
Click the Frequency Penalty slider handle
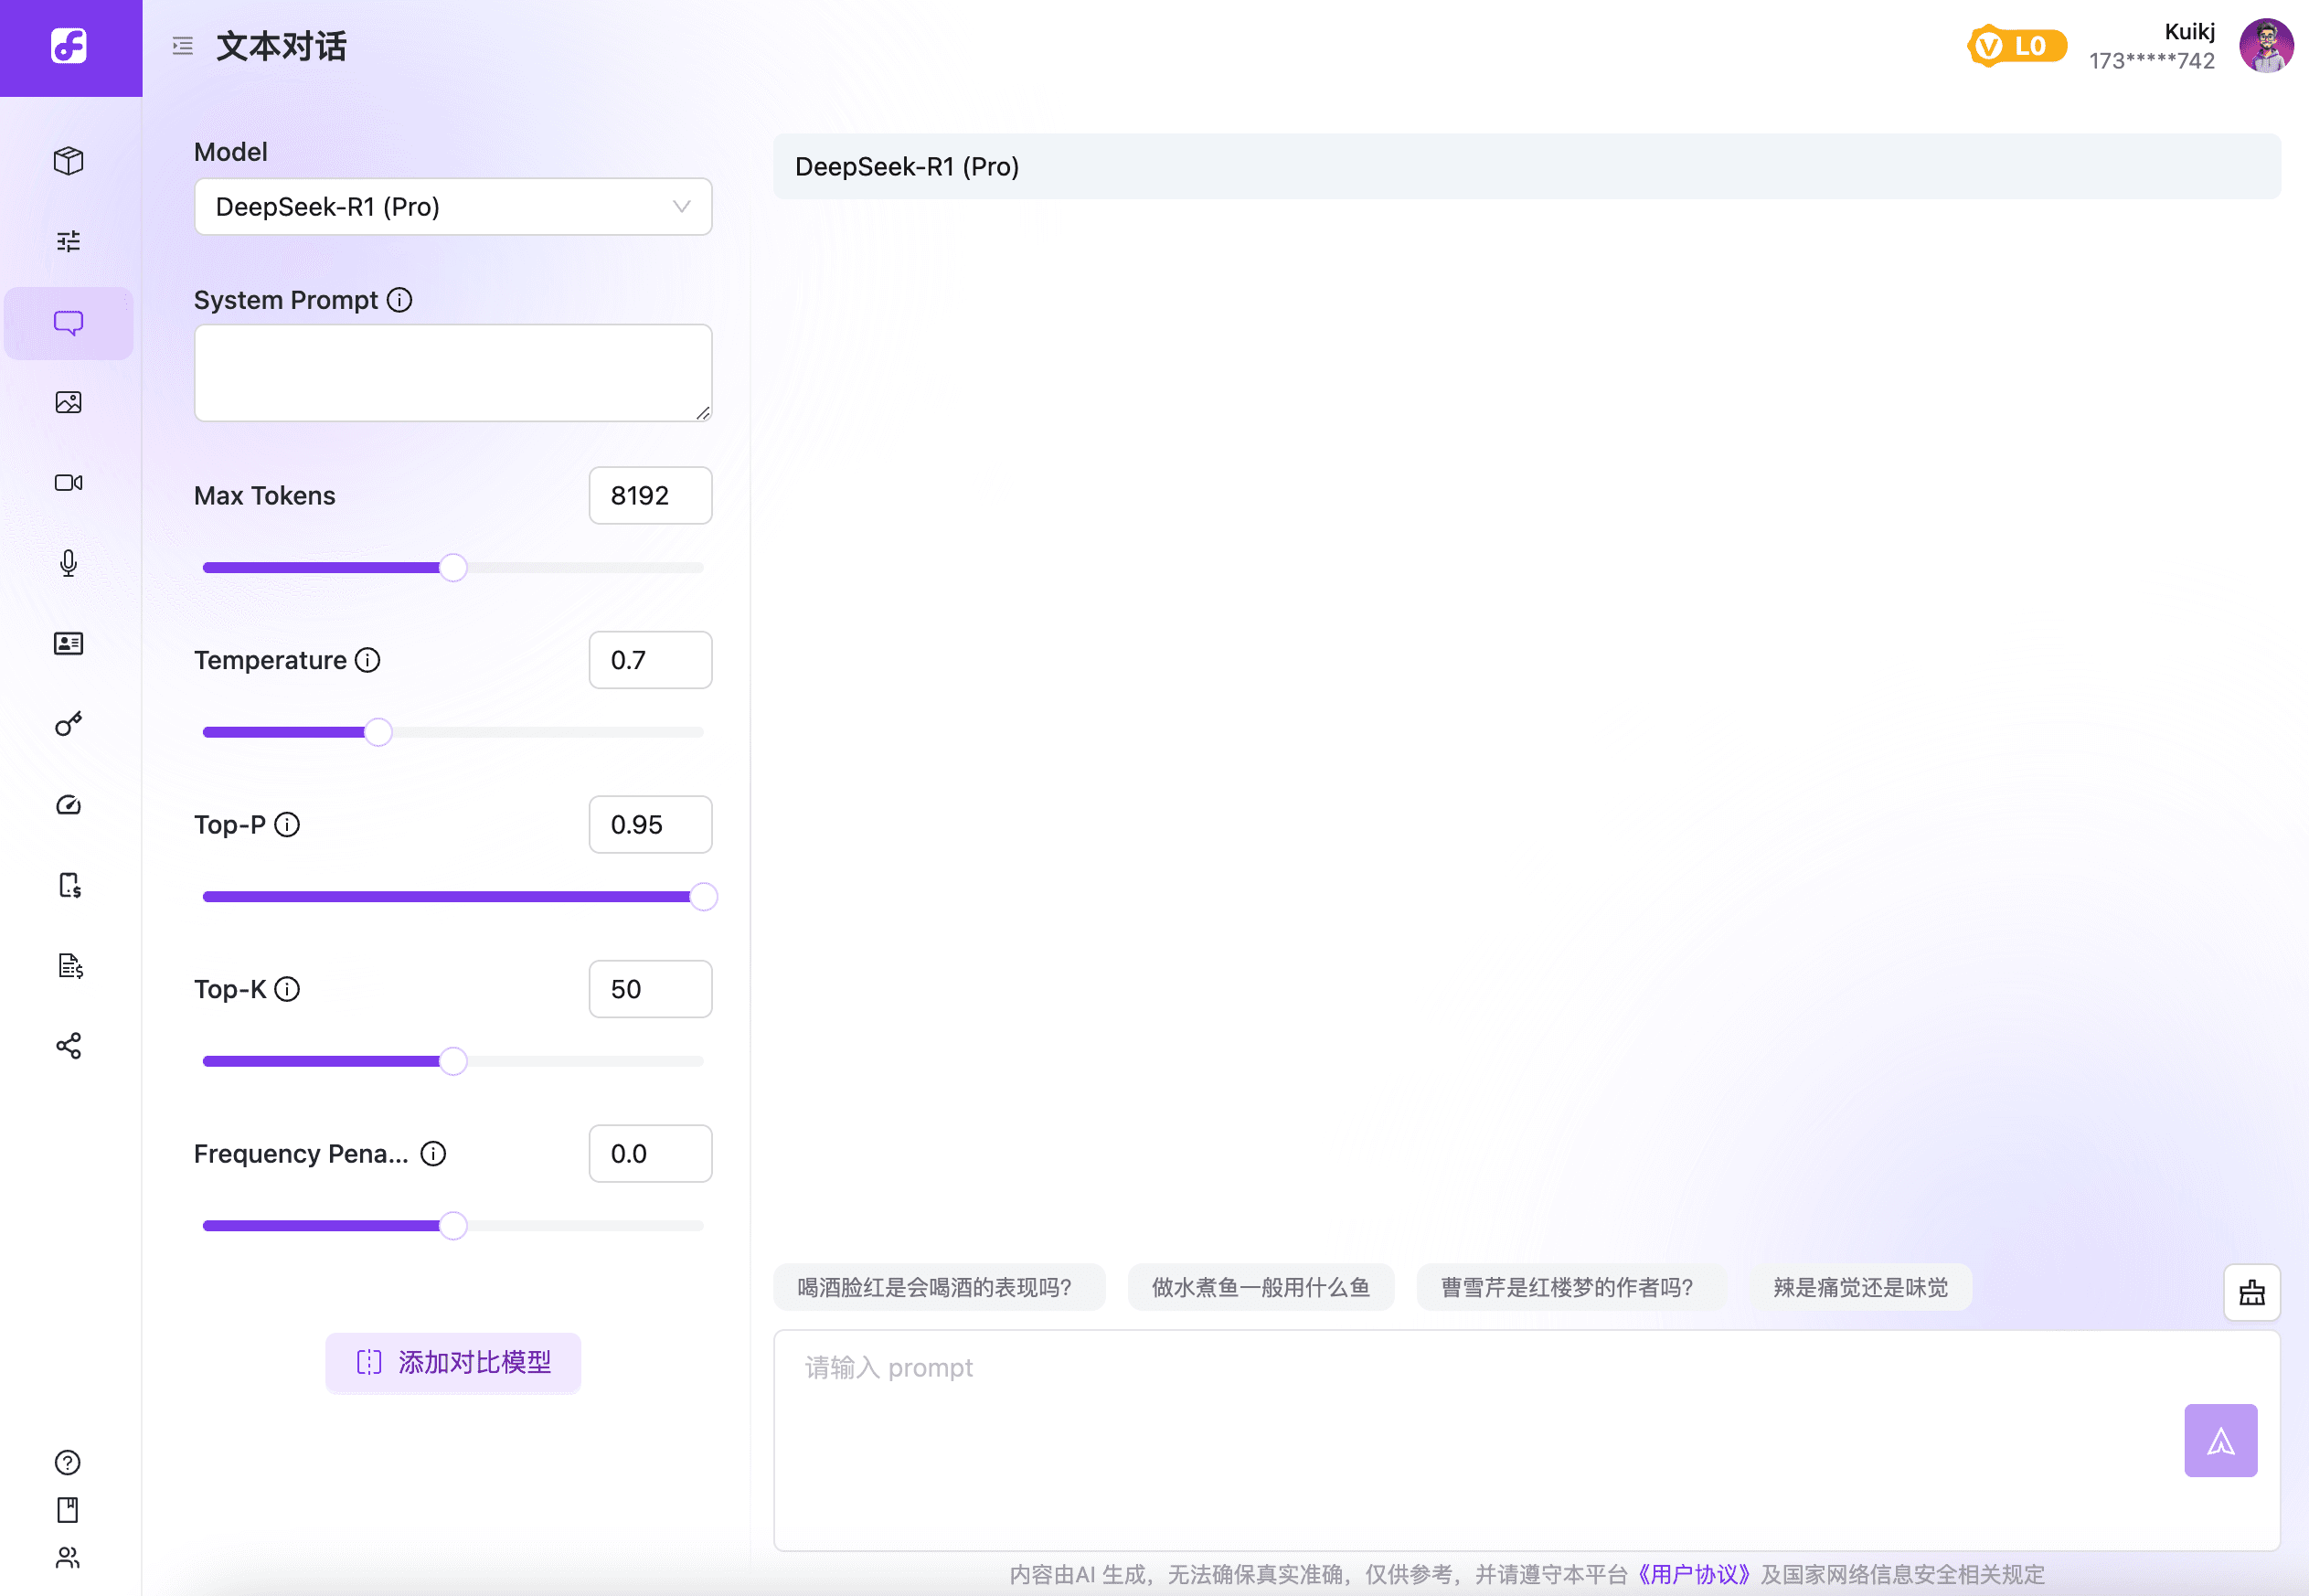(453, 1226)
